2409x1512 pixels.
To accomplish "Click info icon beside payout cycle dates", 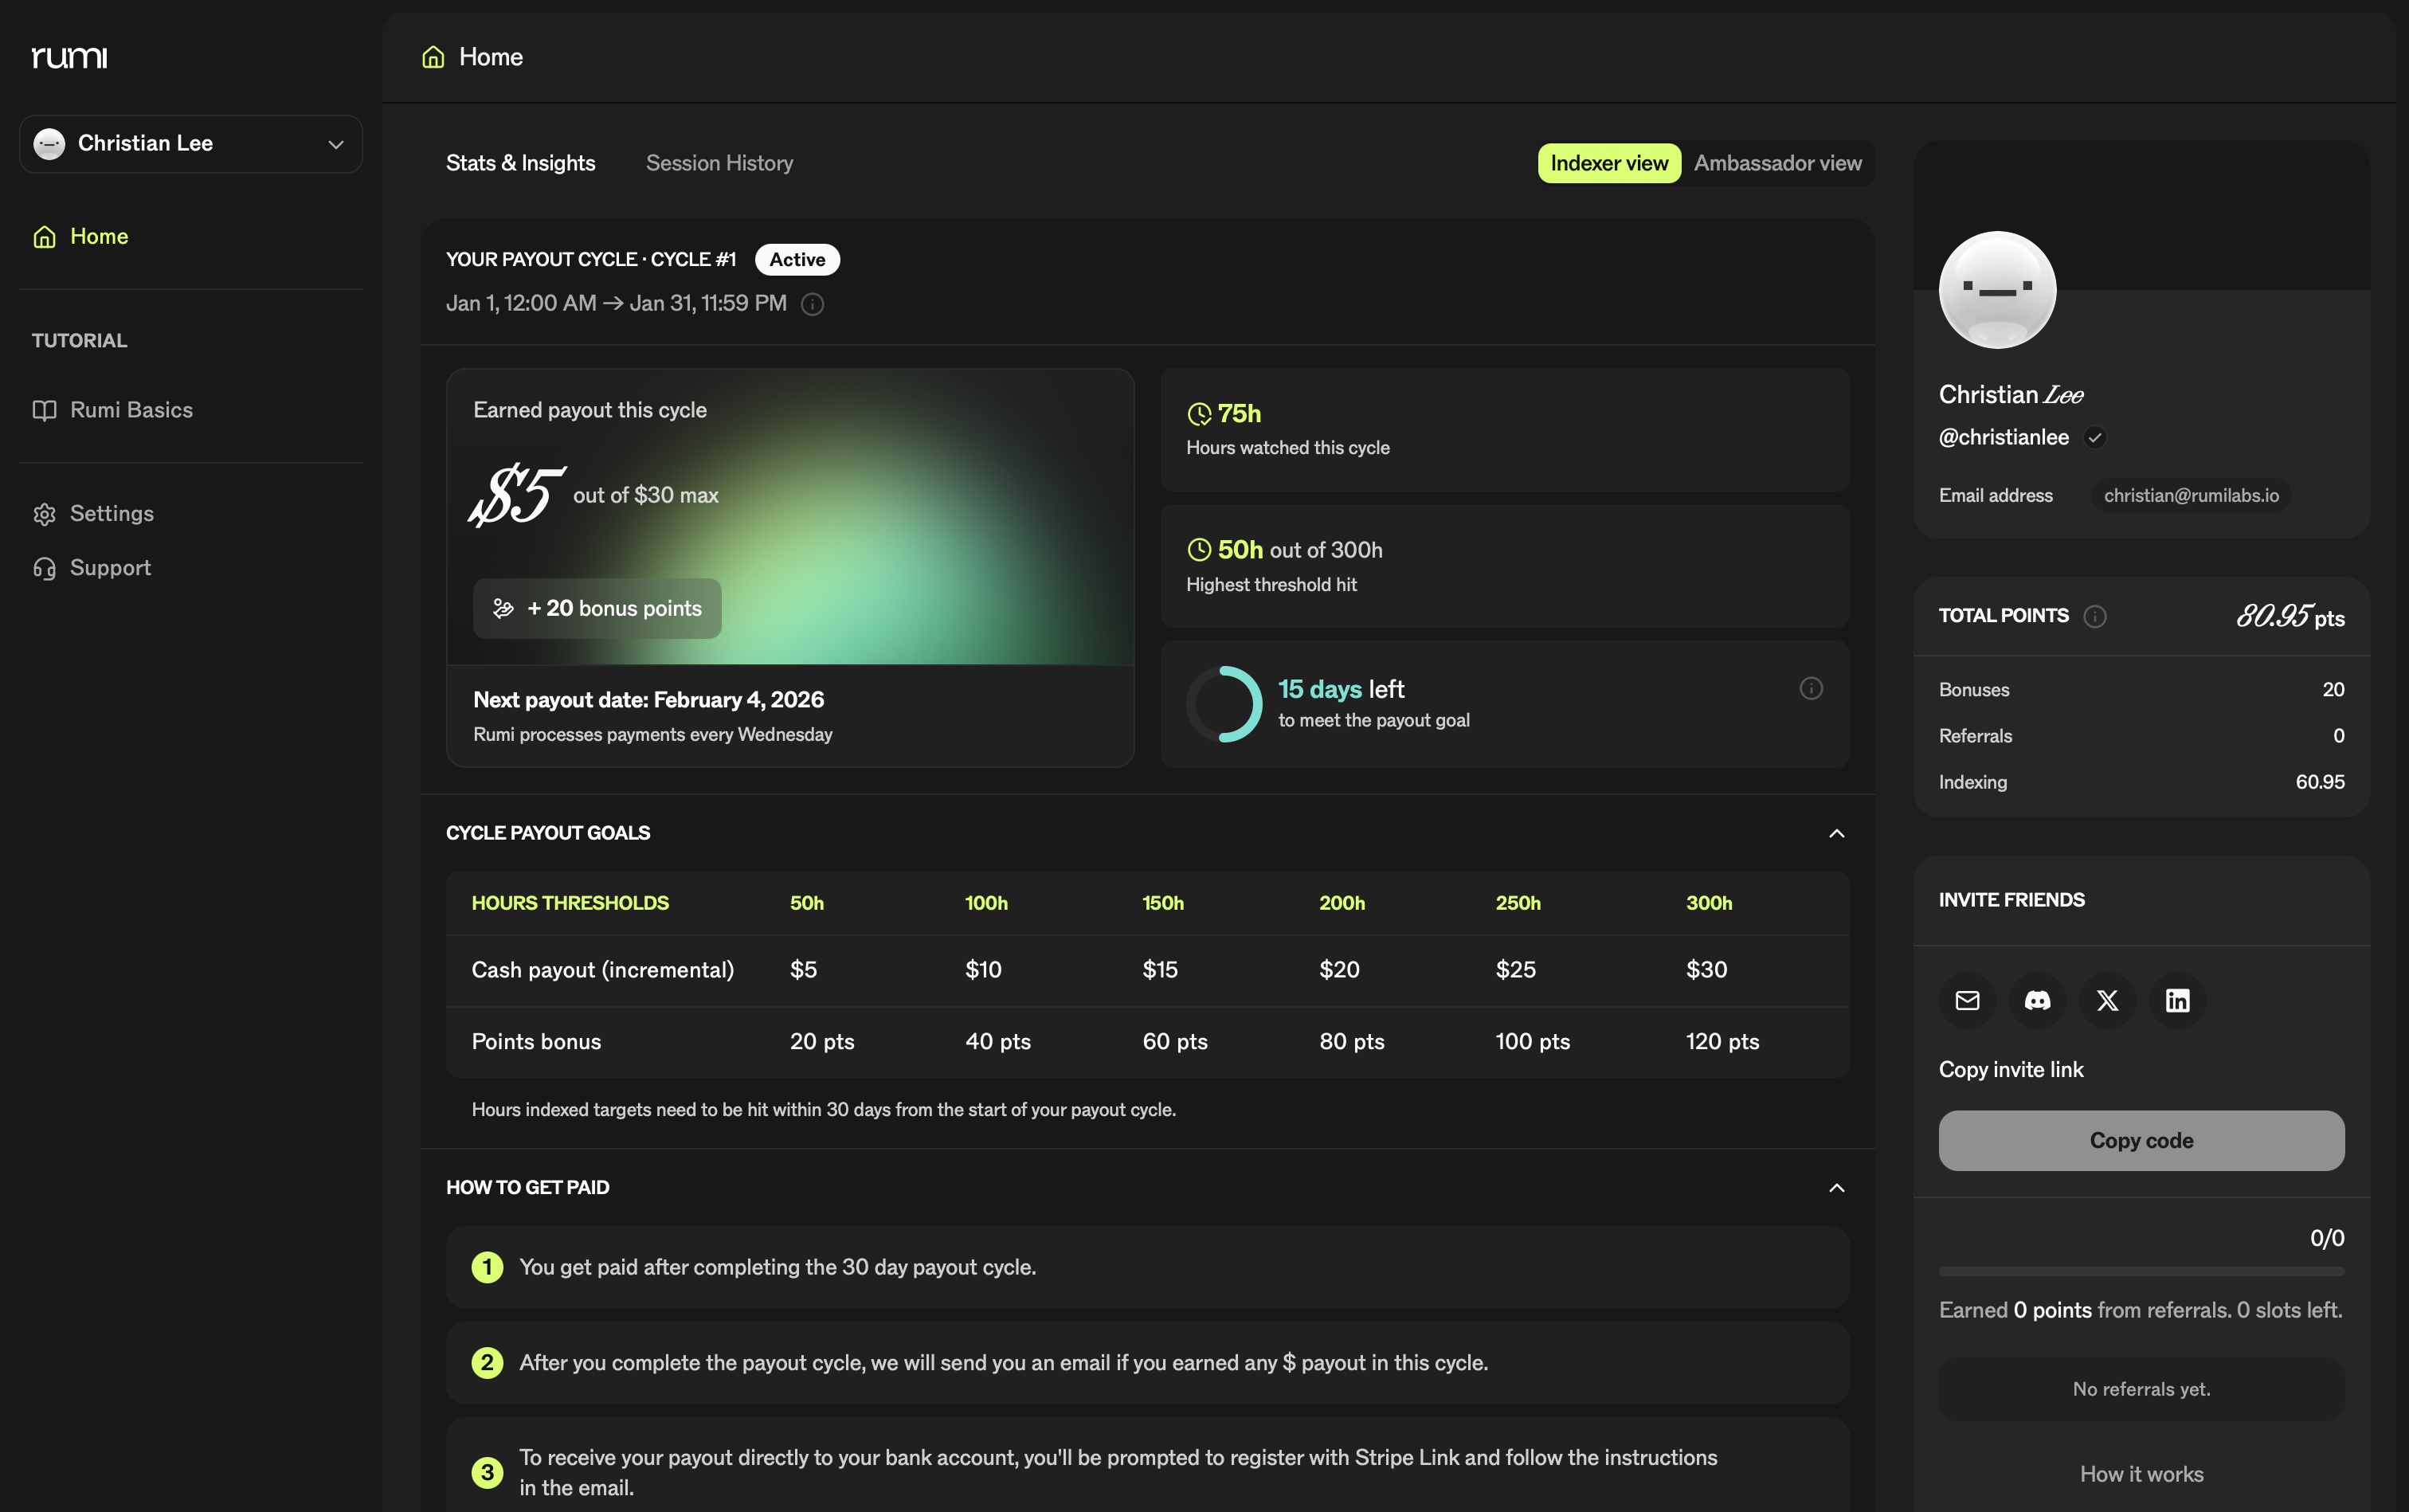I will coord(812,304).
